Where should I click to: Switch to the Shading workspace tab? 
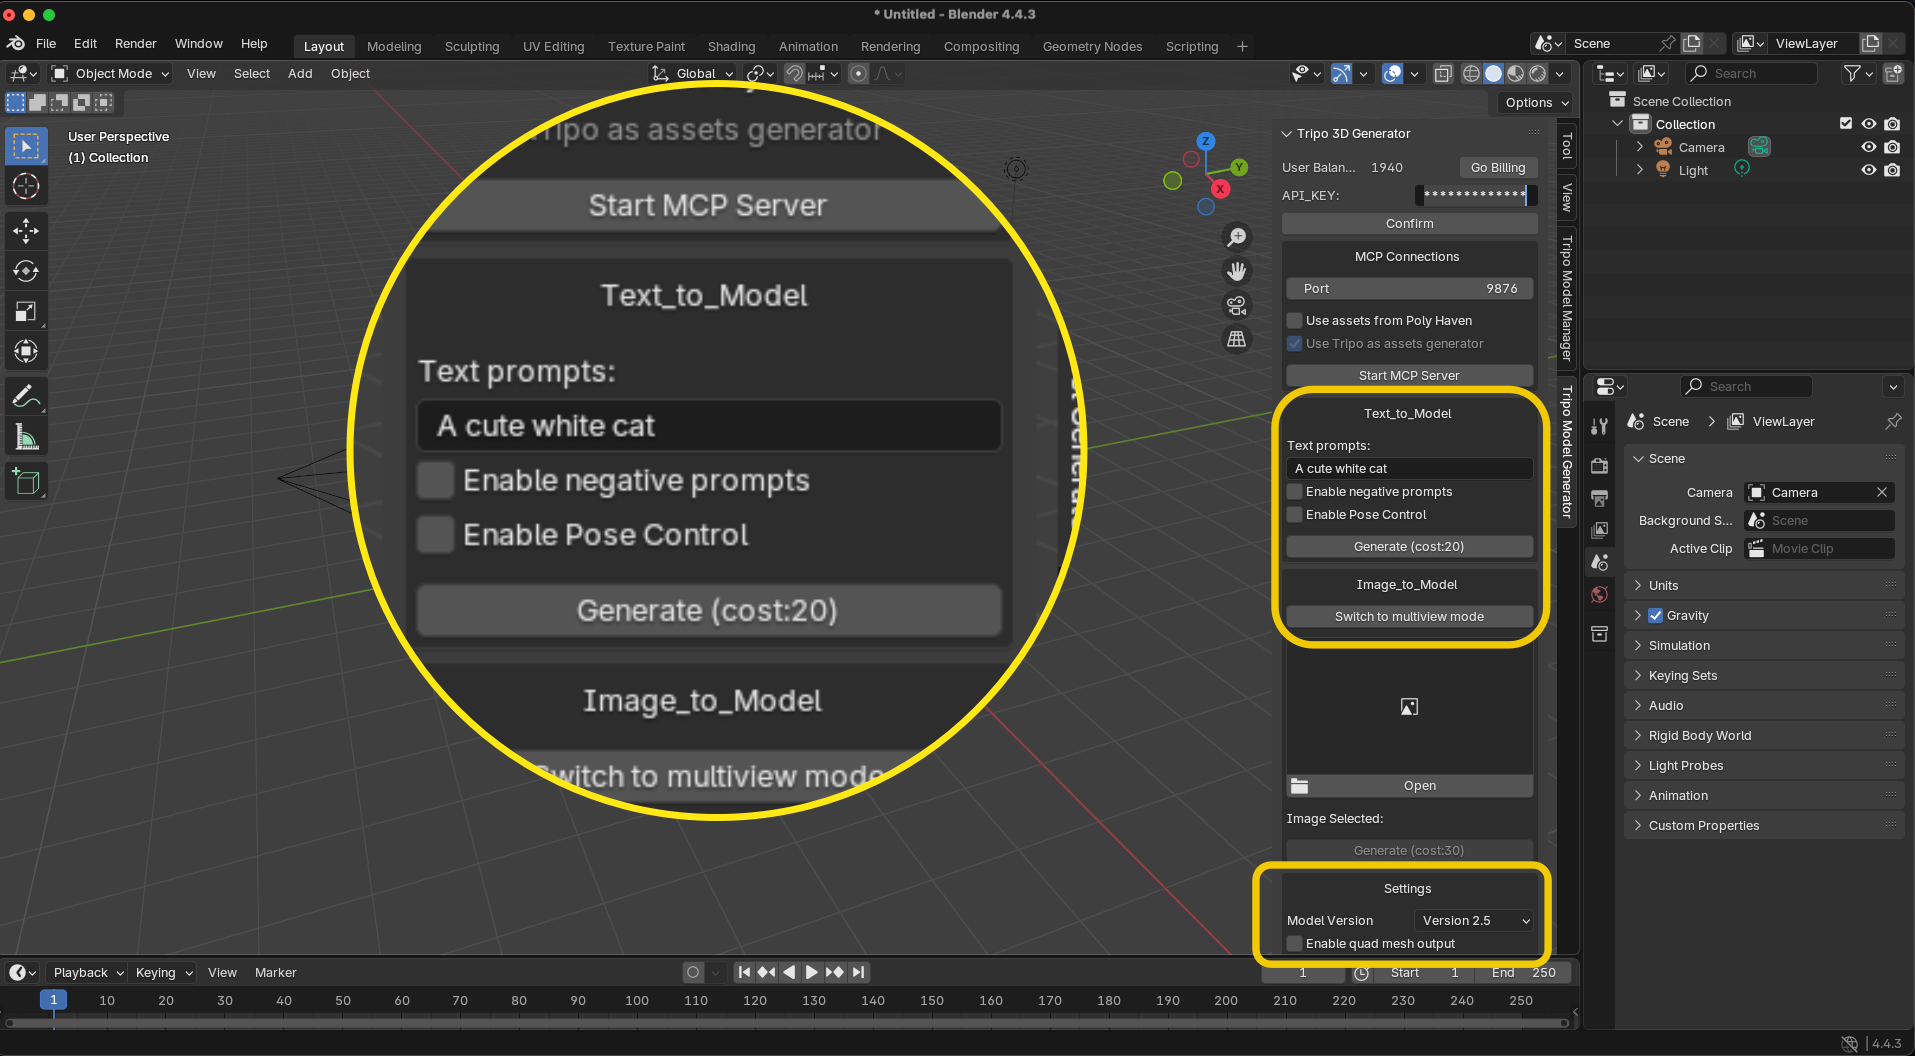coord(732,46)
